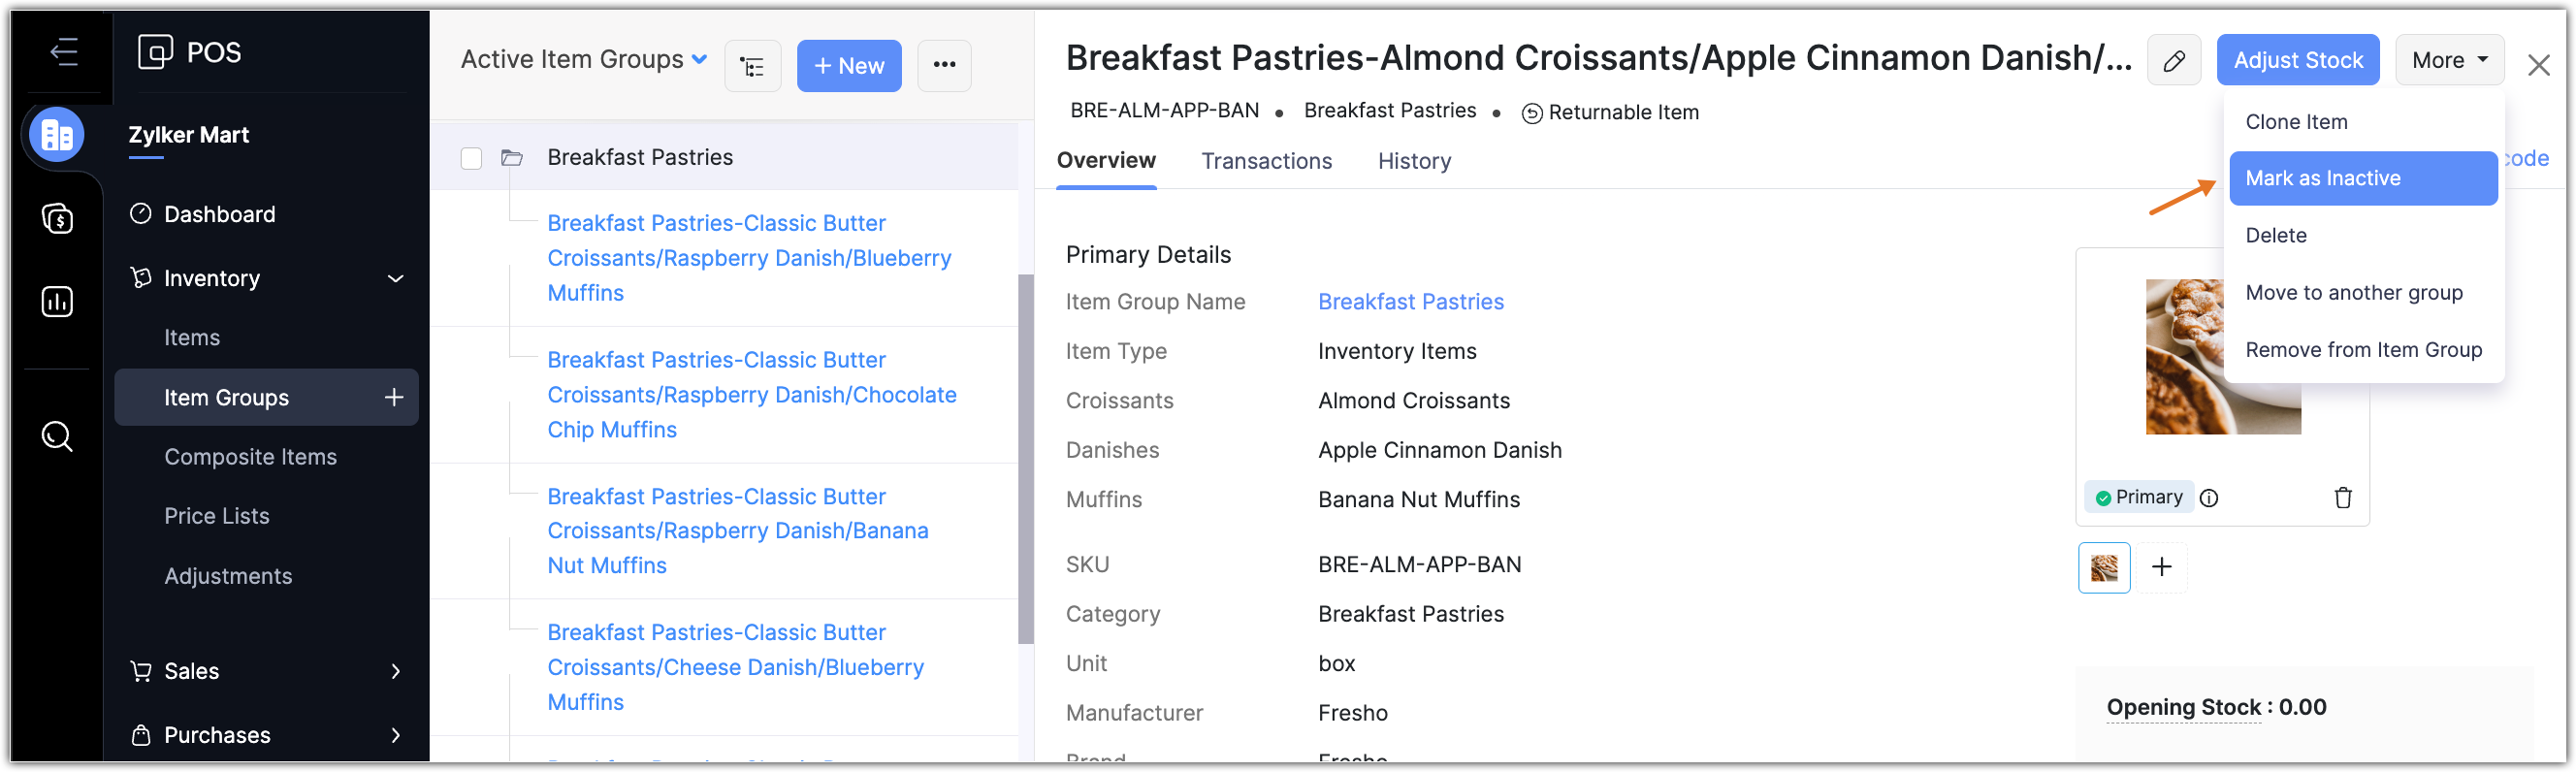Click the pencil edit icon beside item title
The height and width of the screenshot is (772, 2576).
tap(2173, 61)
